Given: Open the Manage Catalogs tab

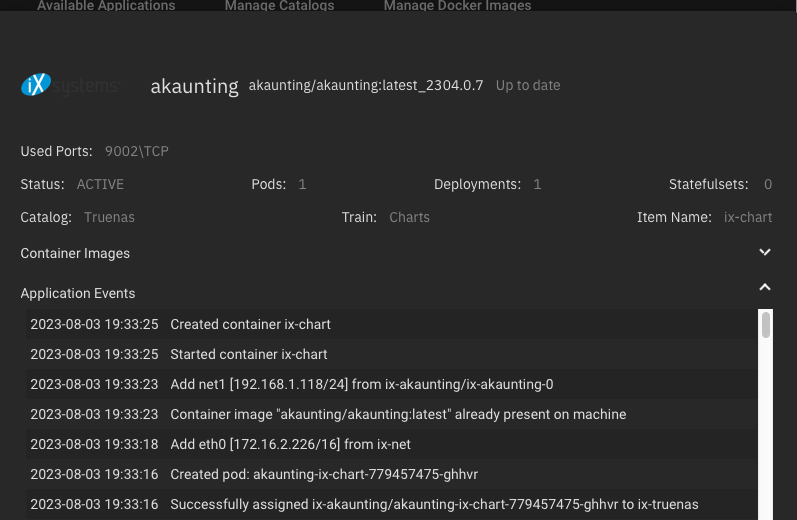Looking at the screenshot, I should [279, 6].
